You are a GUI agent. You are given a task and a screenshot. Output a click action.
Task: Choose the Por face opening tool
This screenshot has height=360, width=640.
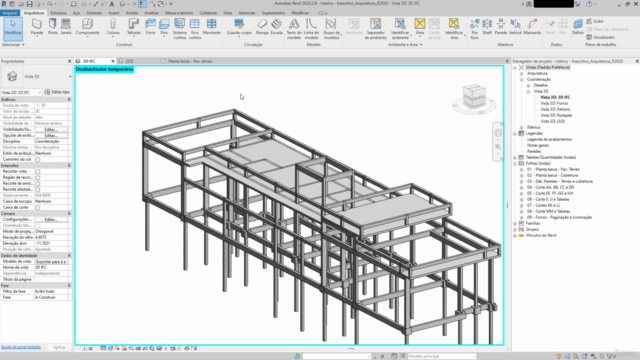click(x=474, y=29)
